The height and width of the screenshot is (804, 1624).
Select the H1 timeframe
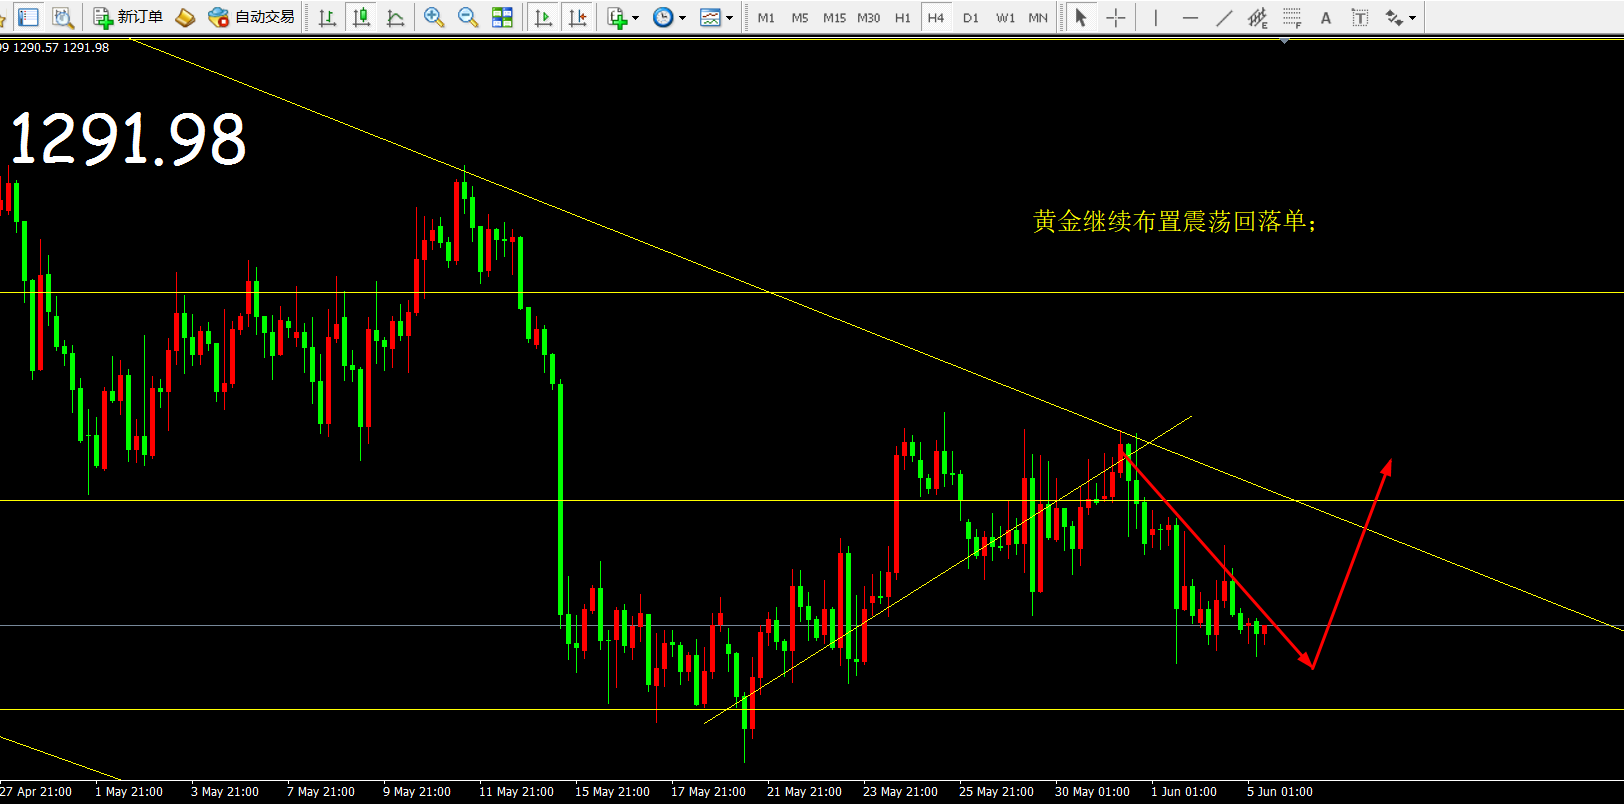point(903,18)
